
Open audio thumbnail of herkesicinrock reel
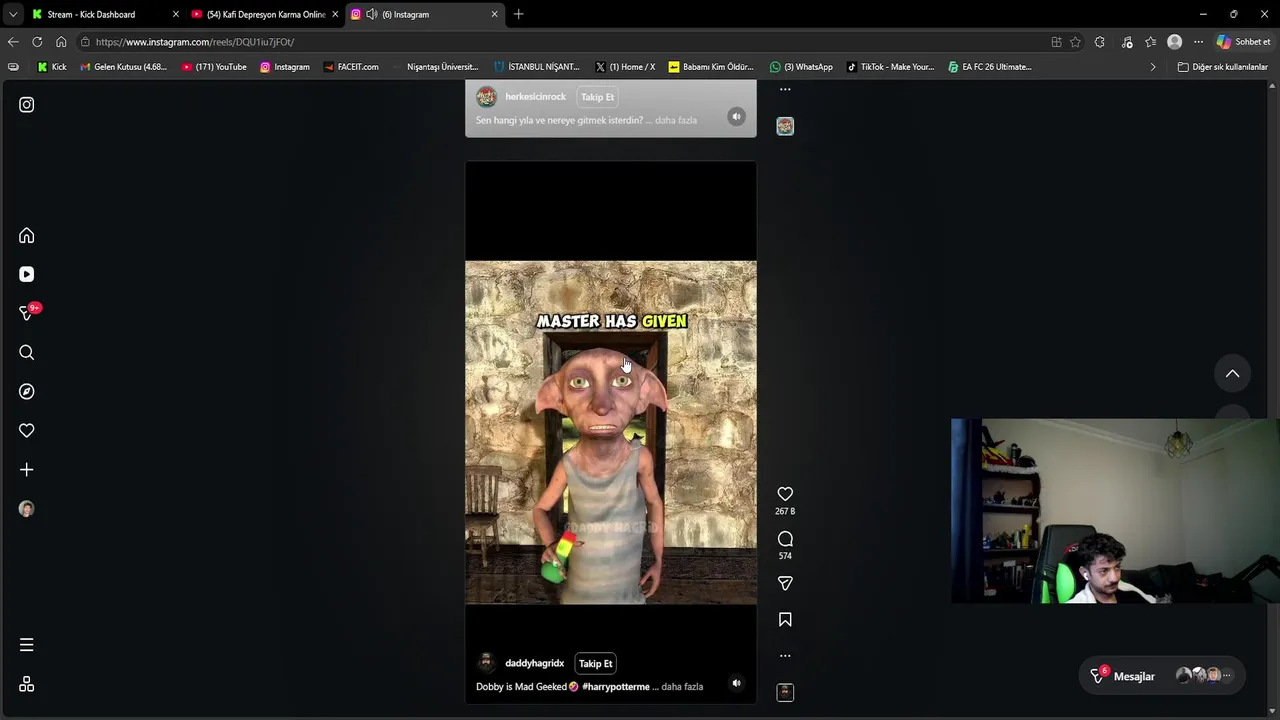785,126
